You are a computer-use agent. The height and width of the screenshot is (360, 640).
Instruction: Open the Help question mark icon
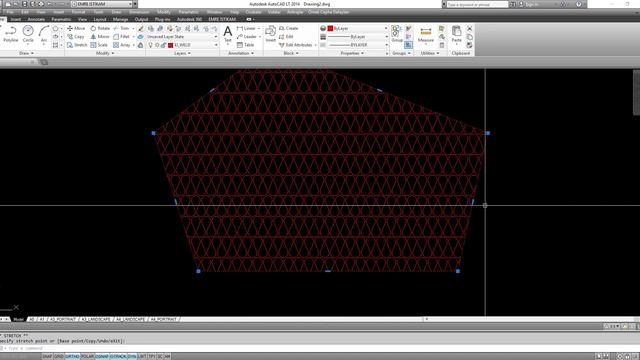pos(579,4)
